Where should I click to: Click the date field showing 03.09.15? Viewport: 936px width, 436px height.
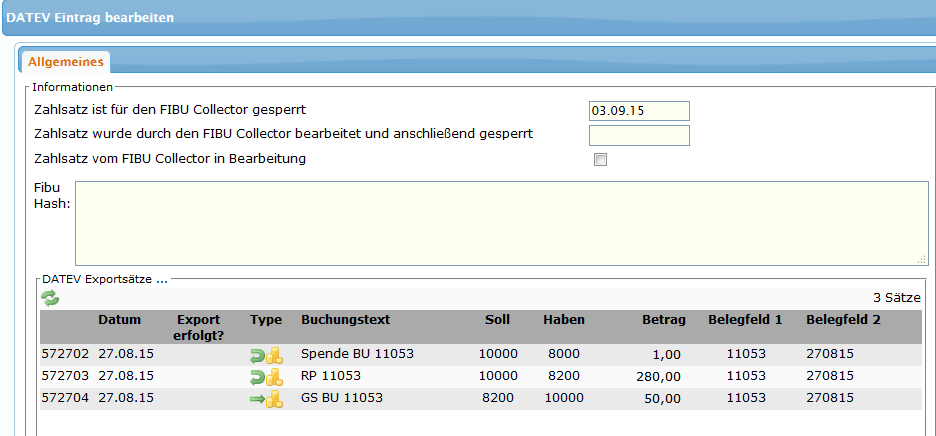639,110
